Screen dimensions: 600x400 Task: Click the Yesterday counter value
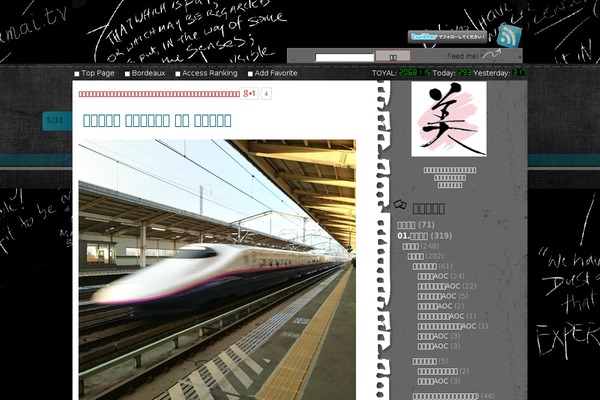(x=520, y=73)
